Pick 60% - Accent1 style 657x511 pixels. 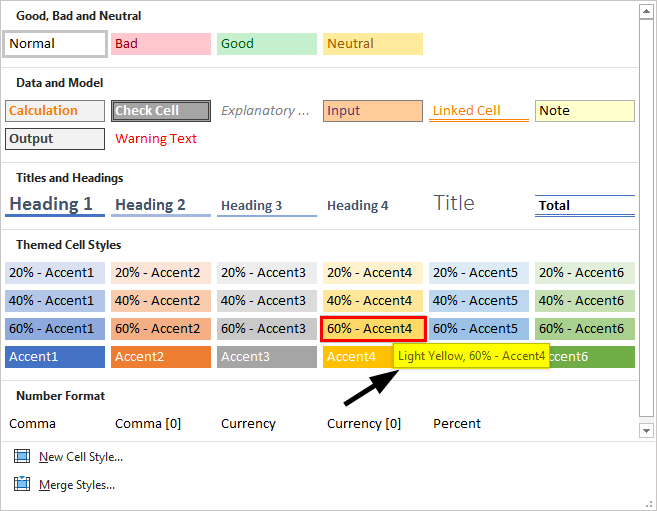55,329
